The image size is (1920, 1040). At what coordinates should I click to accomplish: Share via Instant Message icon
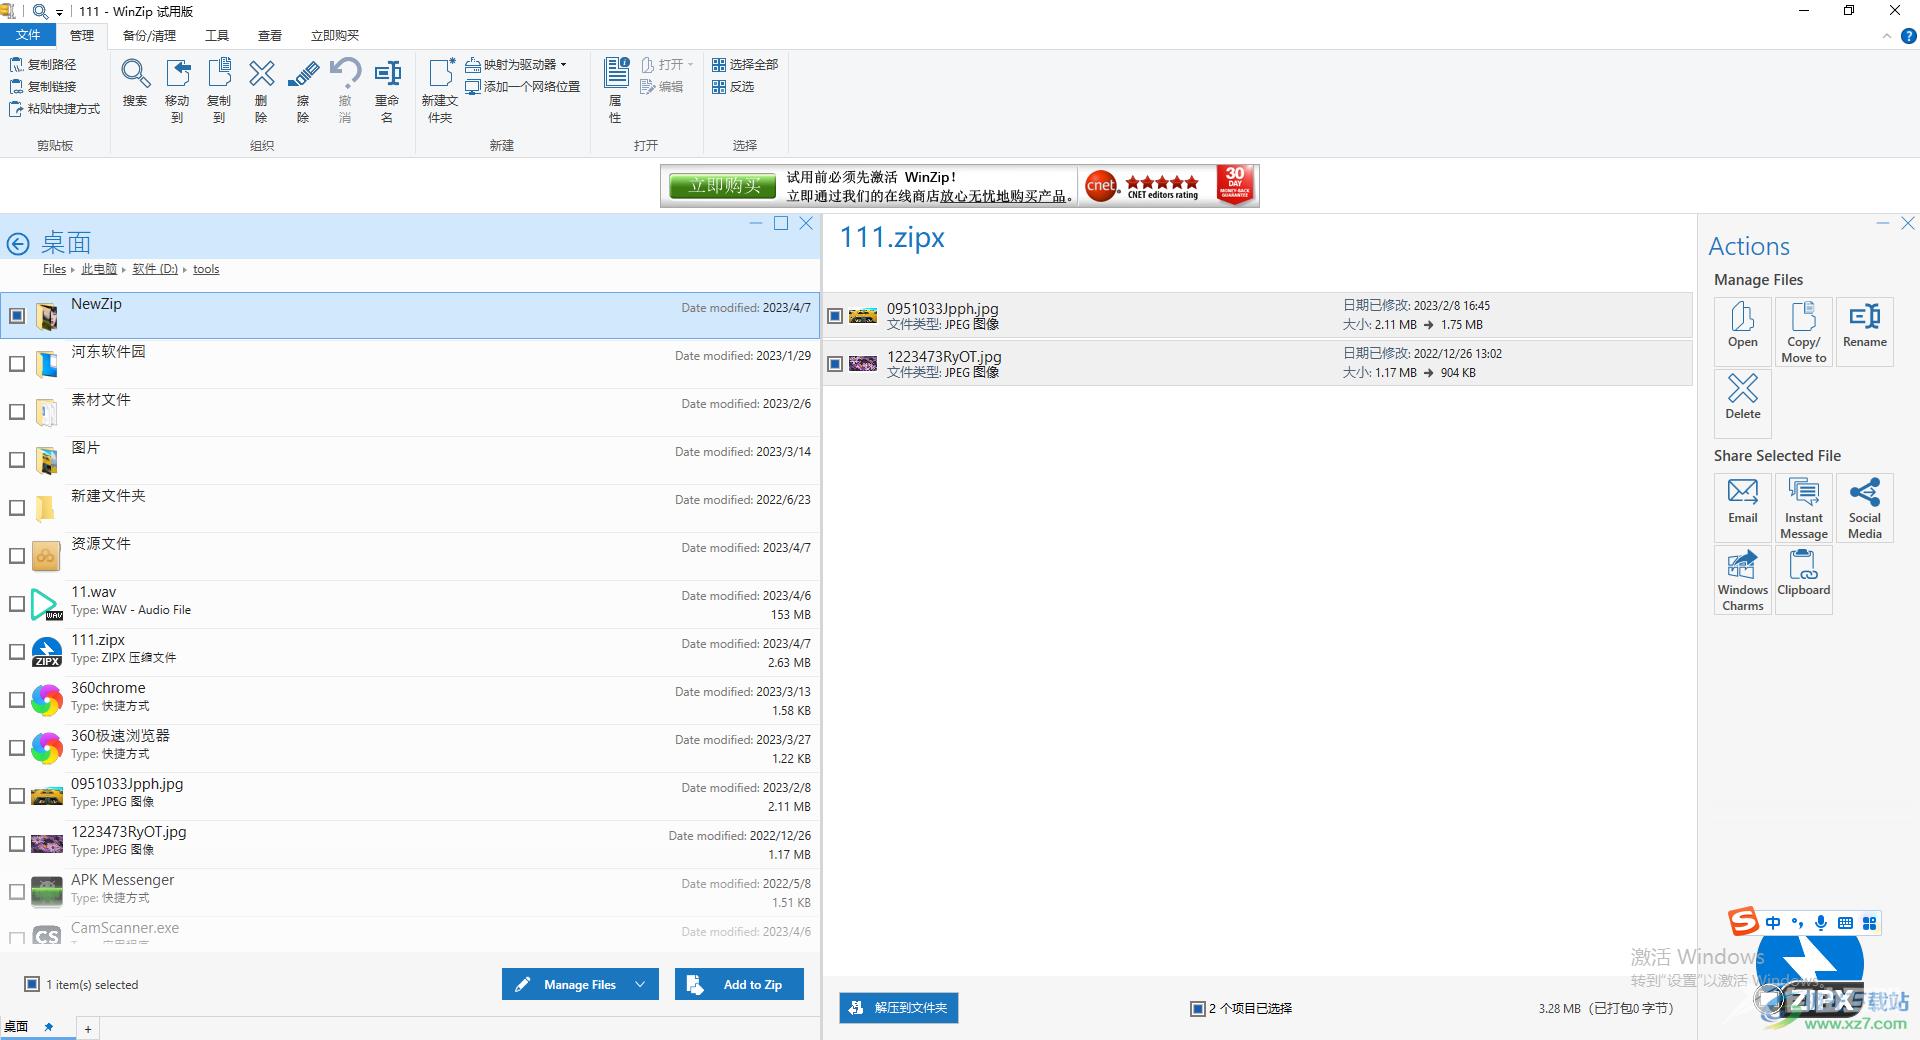tap(1804, 507)
